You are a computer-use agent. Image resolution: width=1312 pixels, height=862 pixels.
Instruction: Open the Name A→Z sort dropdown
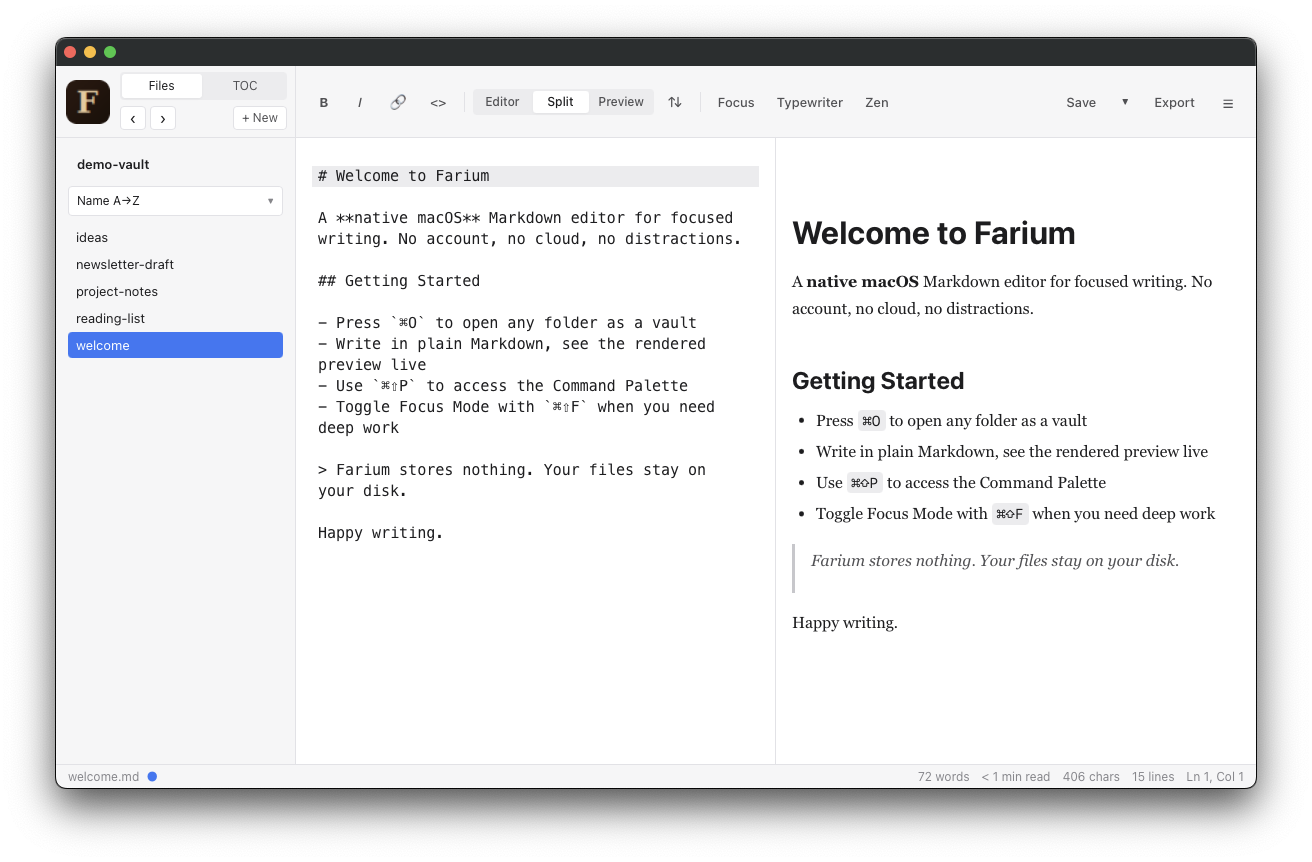[175, 201]
